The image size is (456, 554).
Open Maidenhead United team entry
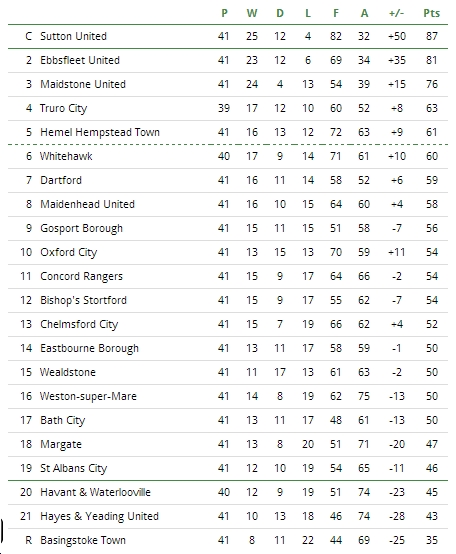(x=87, y=204)
